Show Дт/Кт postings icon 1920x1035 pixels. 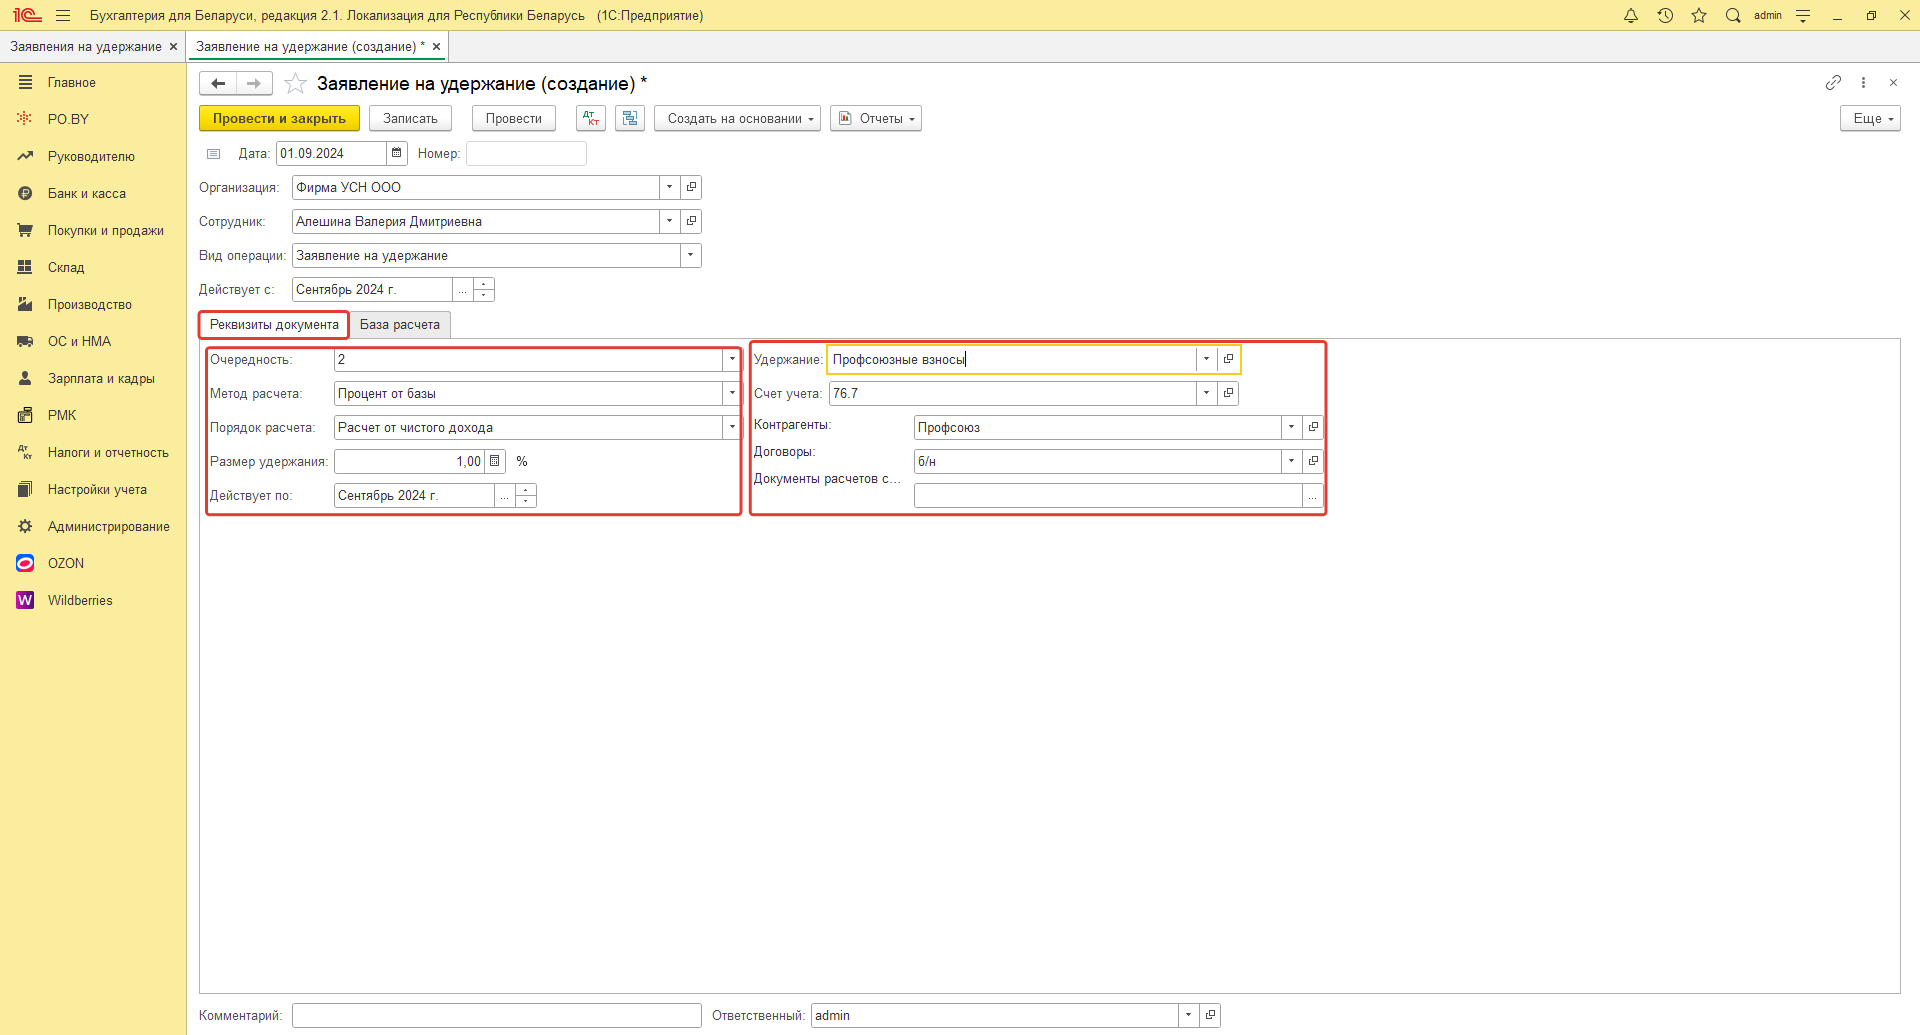click(591, 118)
